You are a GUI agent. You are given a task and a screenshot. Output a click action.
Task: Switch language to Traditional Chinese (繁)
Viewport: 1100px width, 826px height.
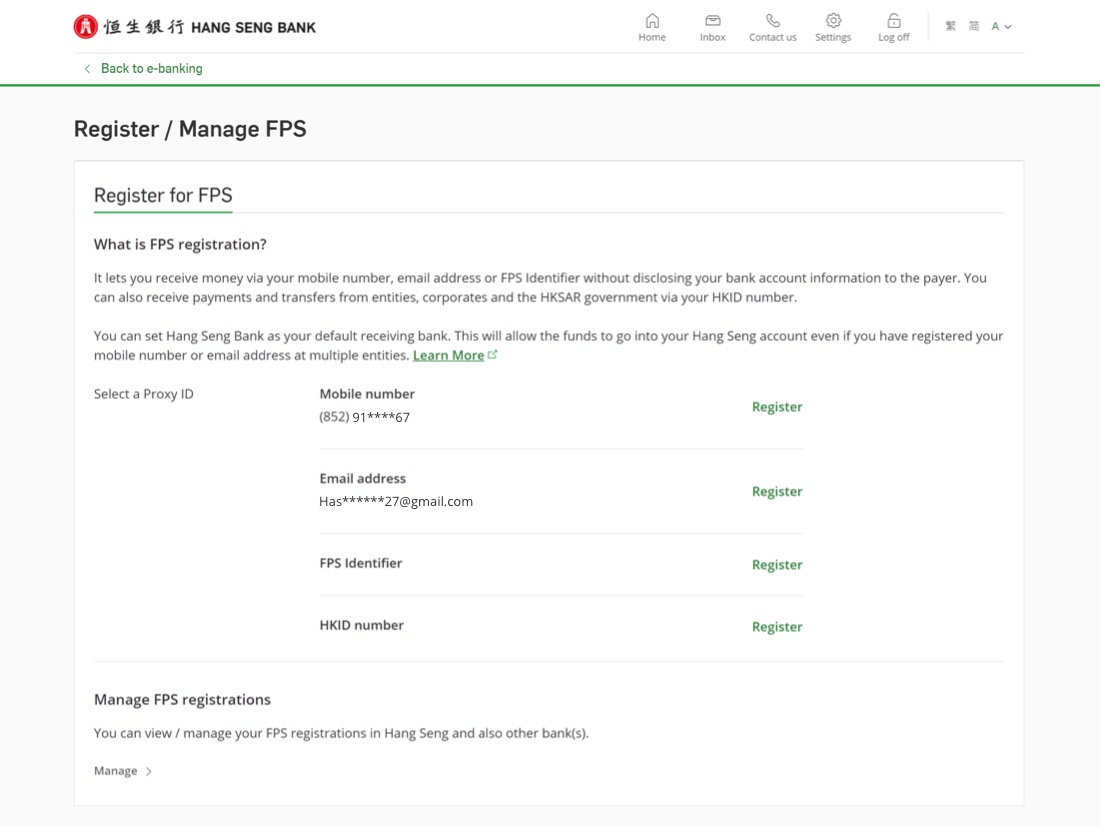tap(951, 27)
